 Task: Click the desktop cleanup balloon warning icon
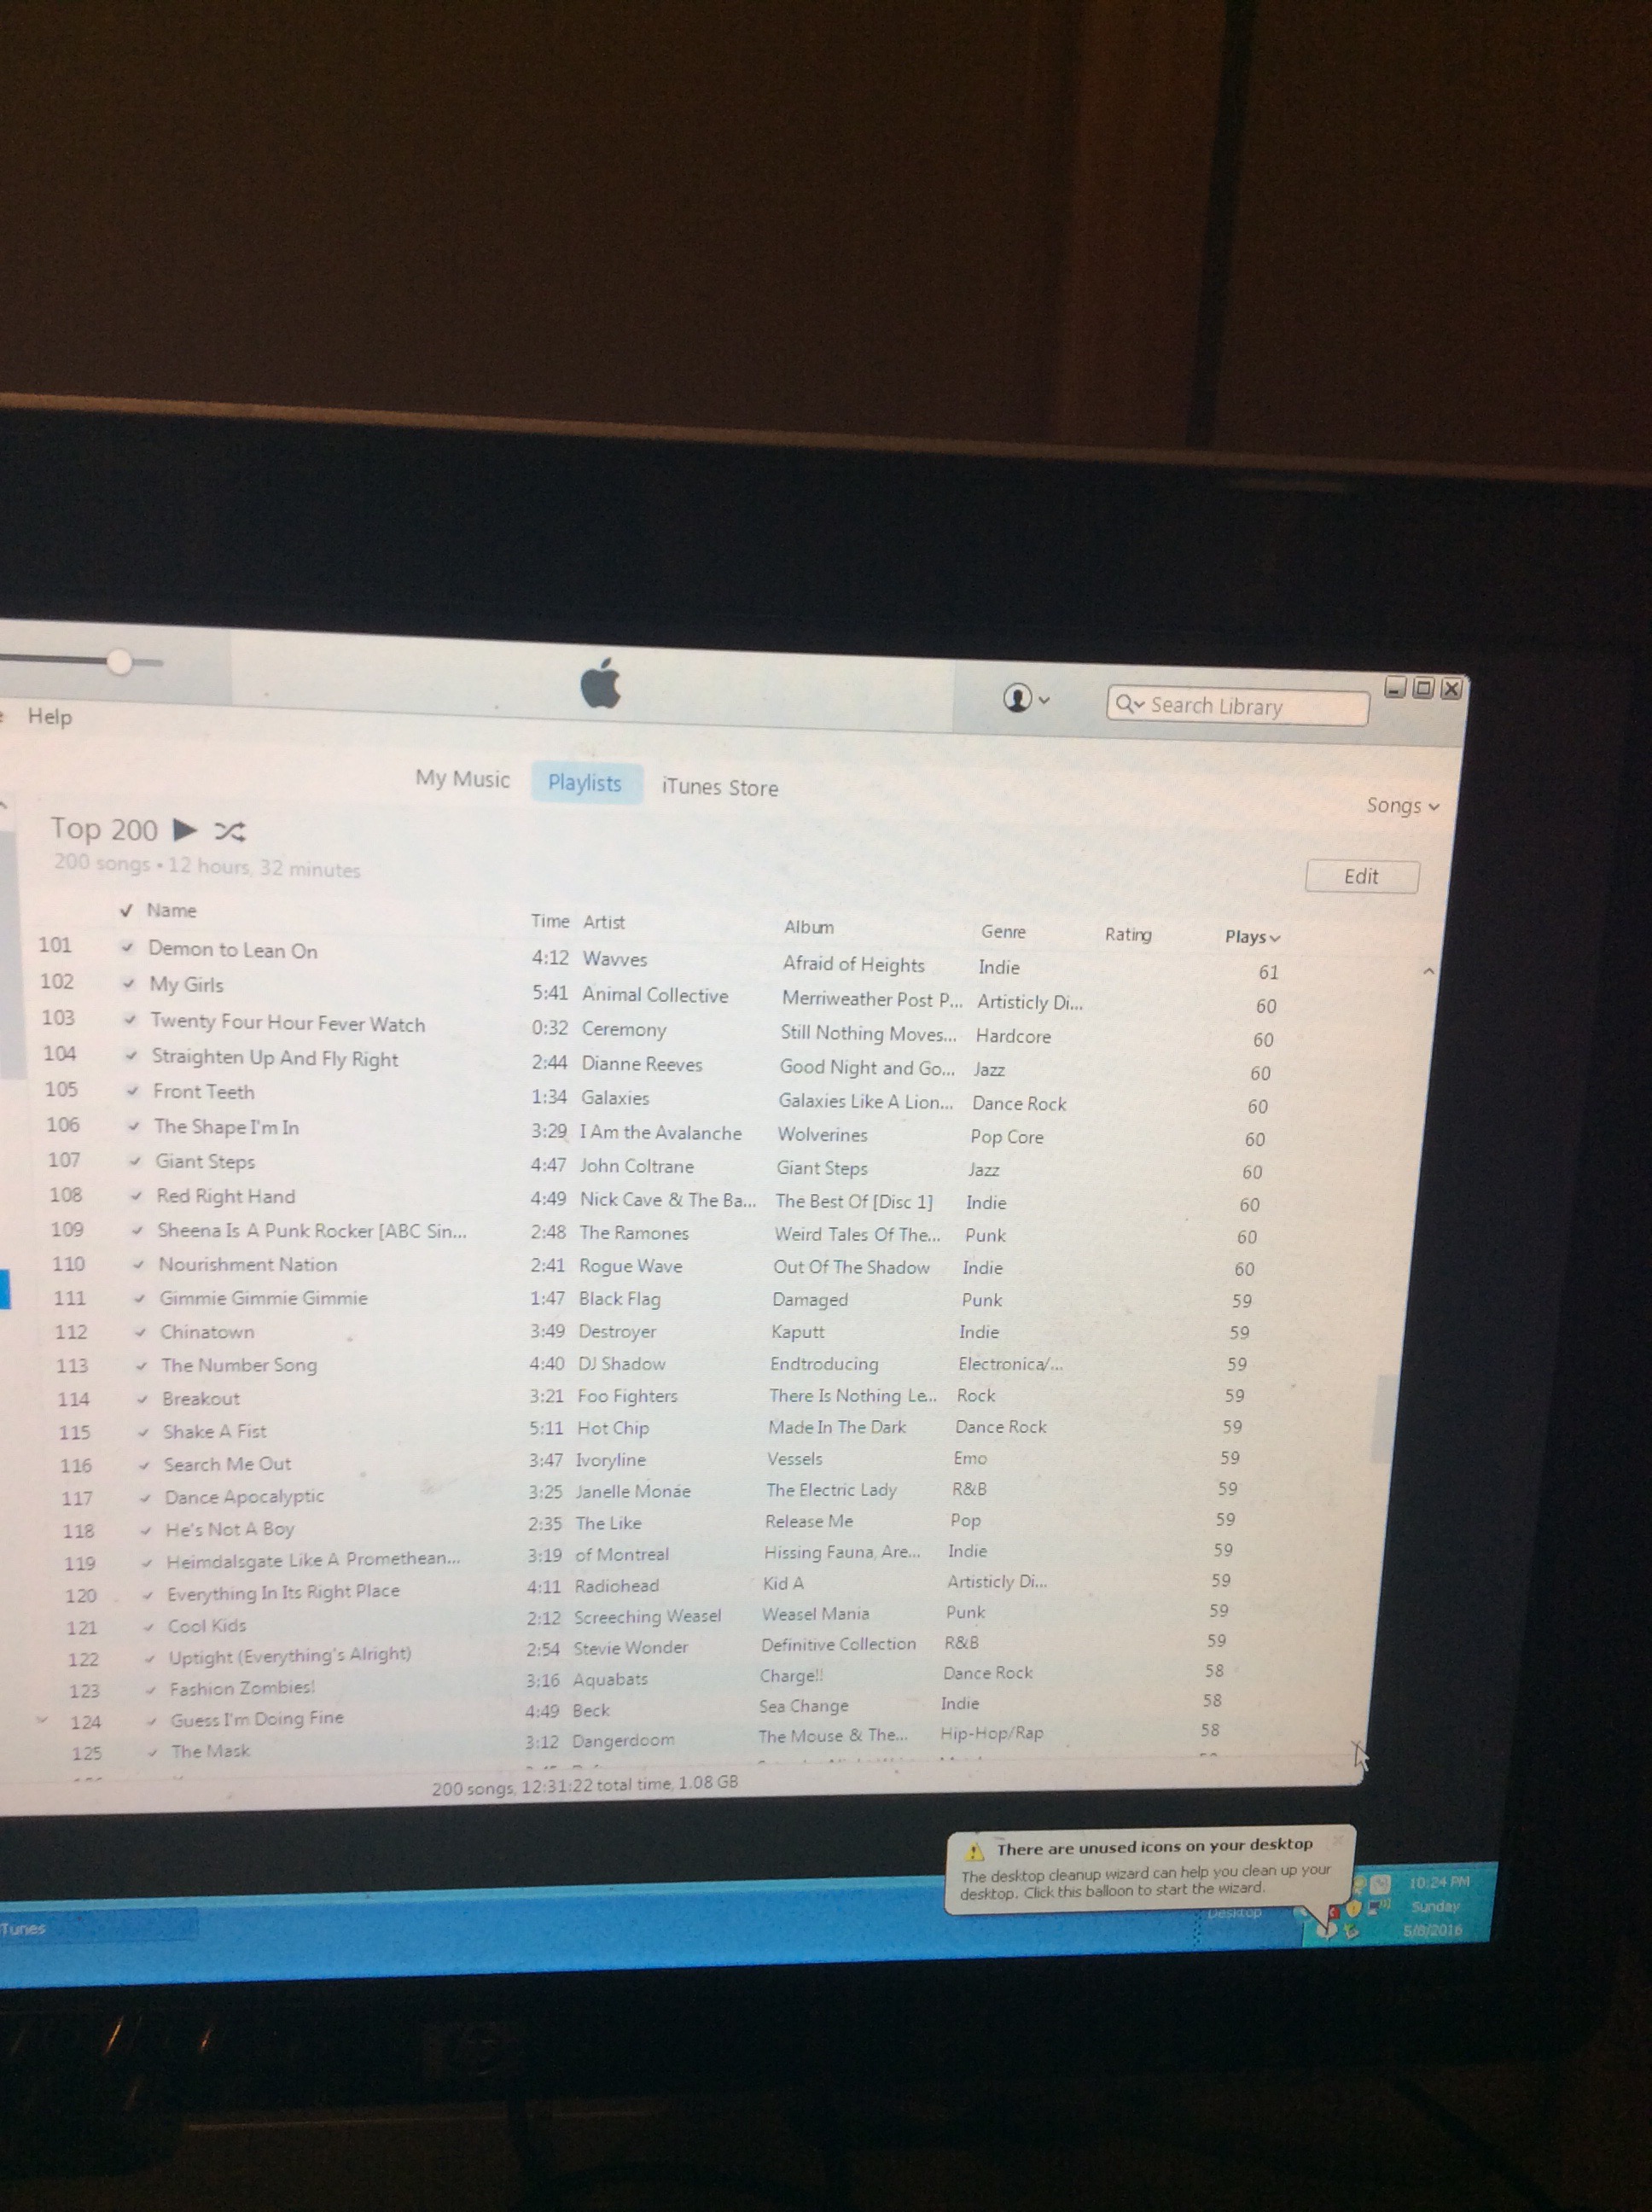point(974,1850)
